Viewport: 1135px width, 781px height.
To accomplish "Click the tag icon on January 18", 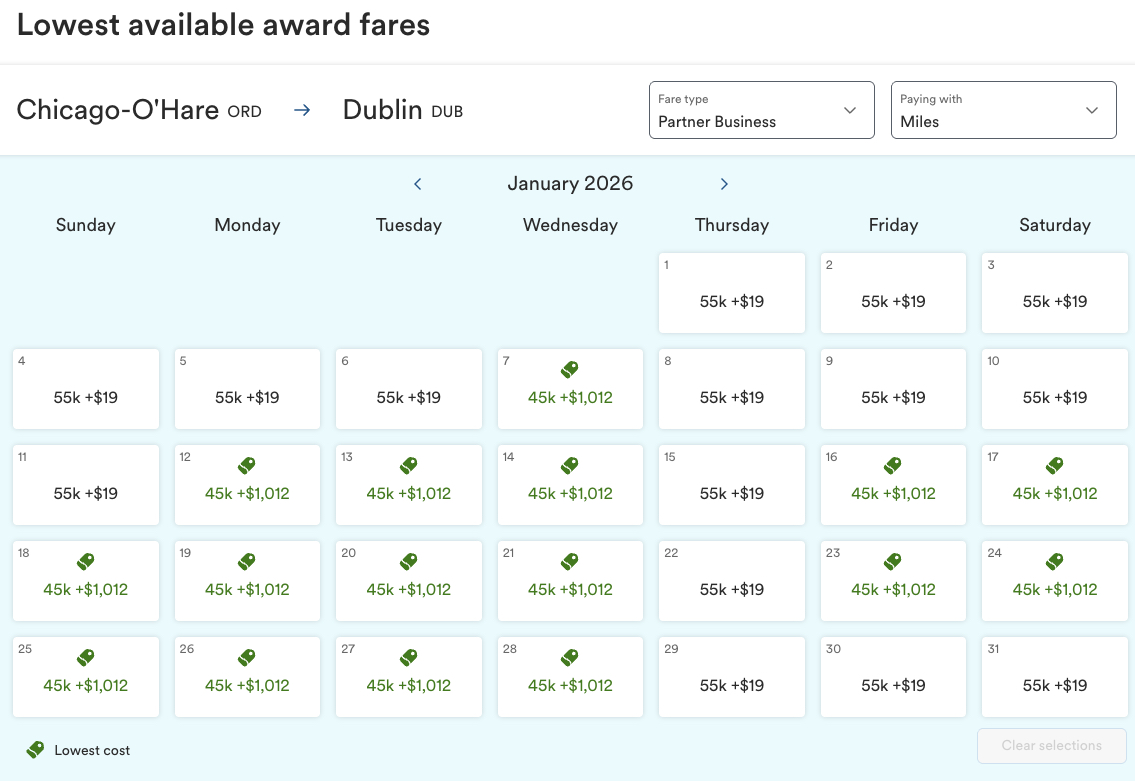I will tap(85, 561).
